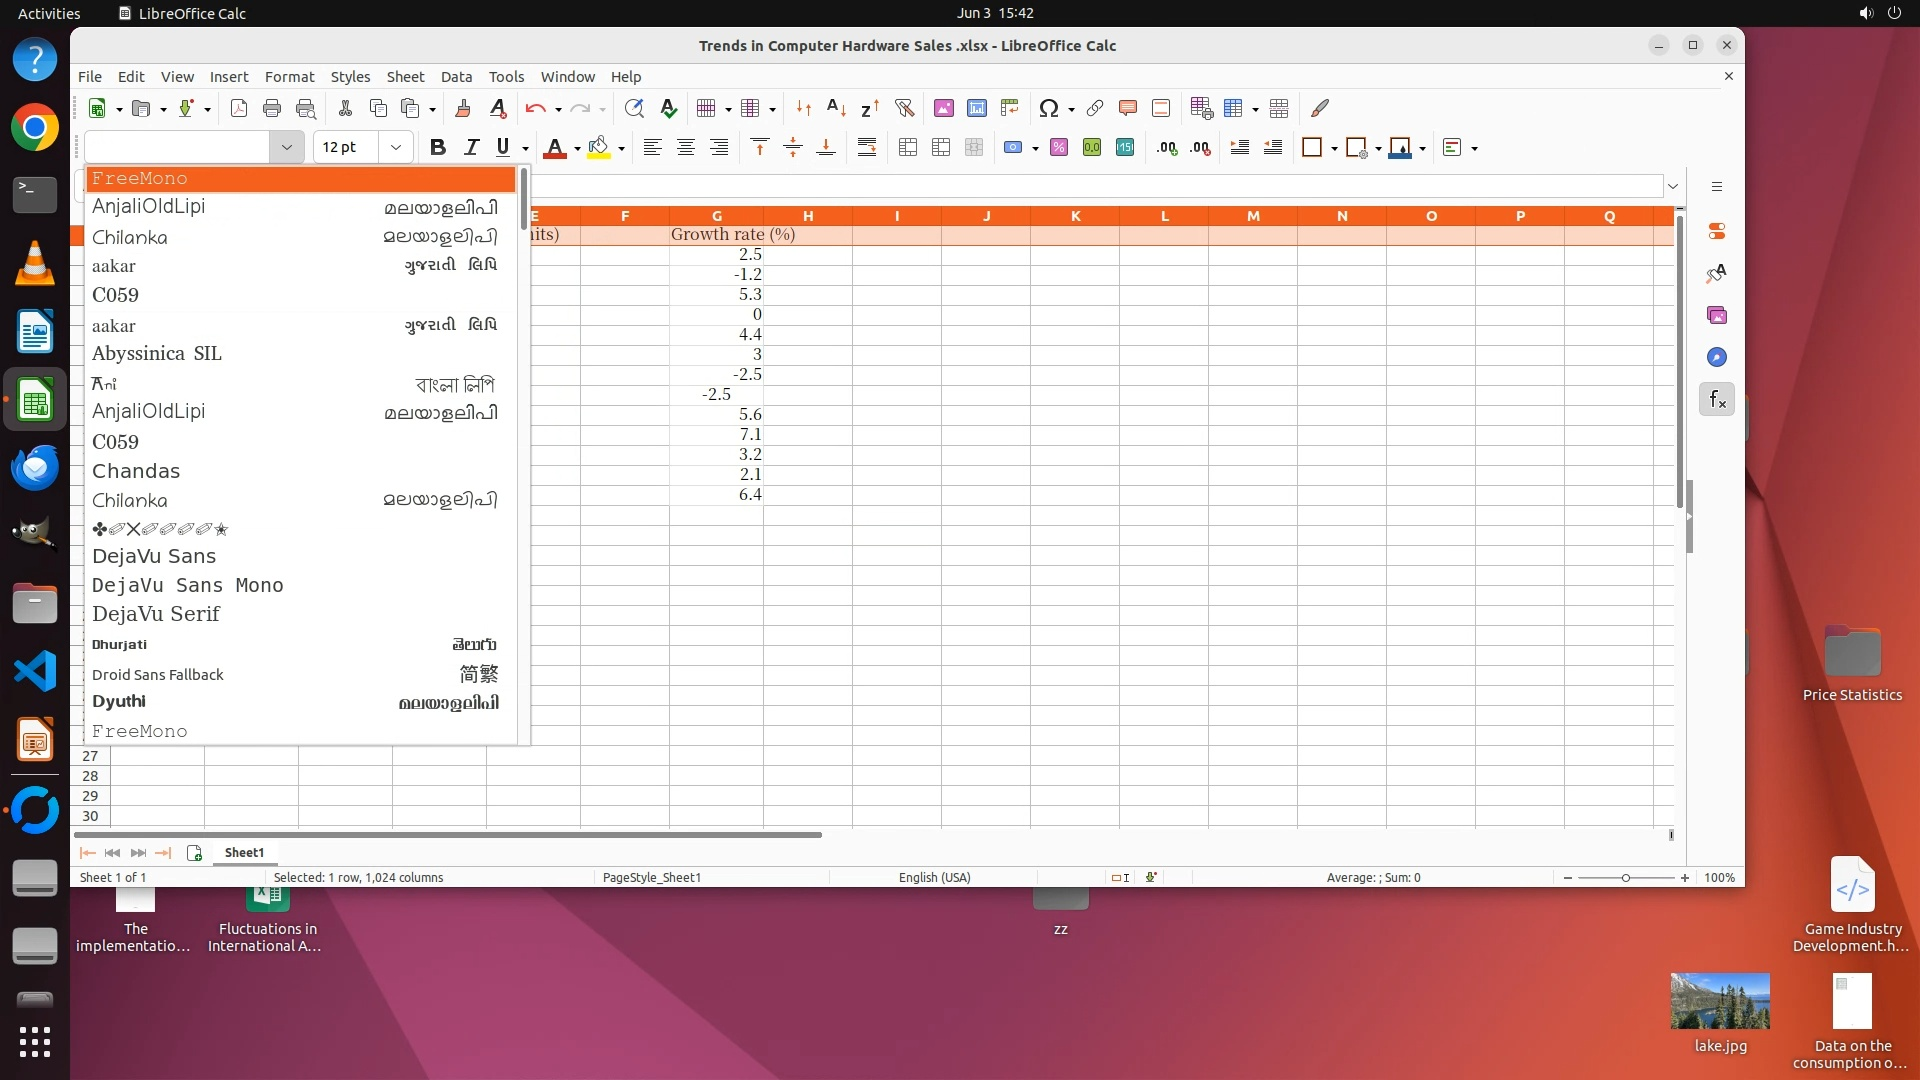Click the Clone Formatting paintbrush icon
Image resolution: width=1920 pixels, height=1080 pixels.
462,108
